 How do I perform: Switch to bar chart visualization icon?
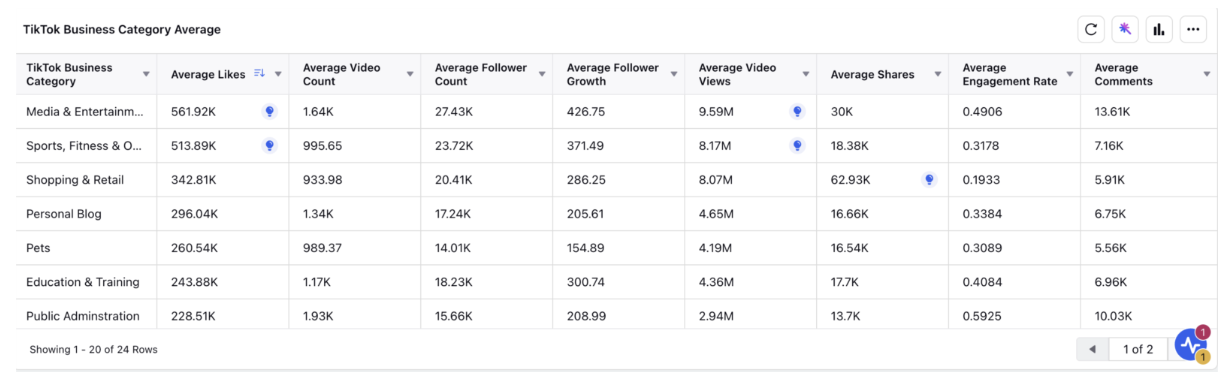tap(1159, 29)
